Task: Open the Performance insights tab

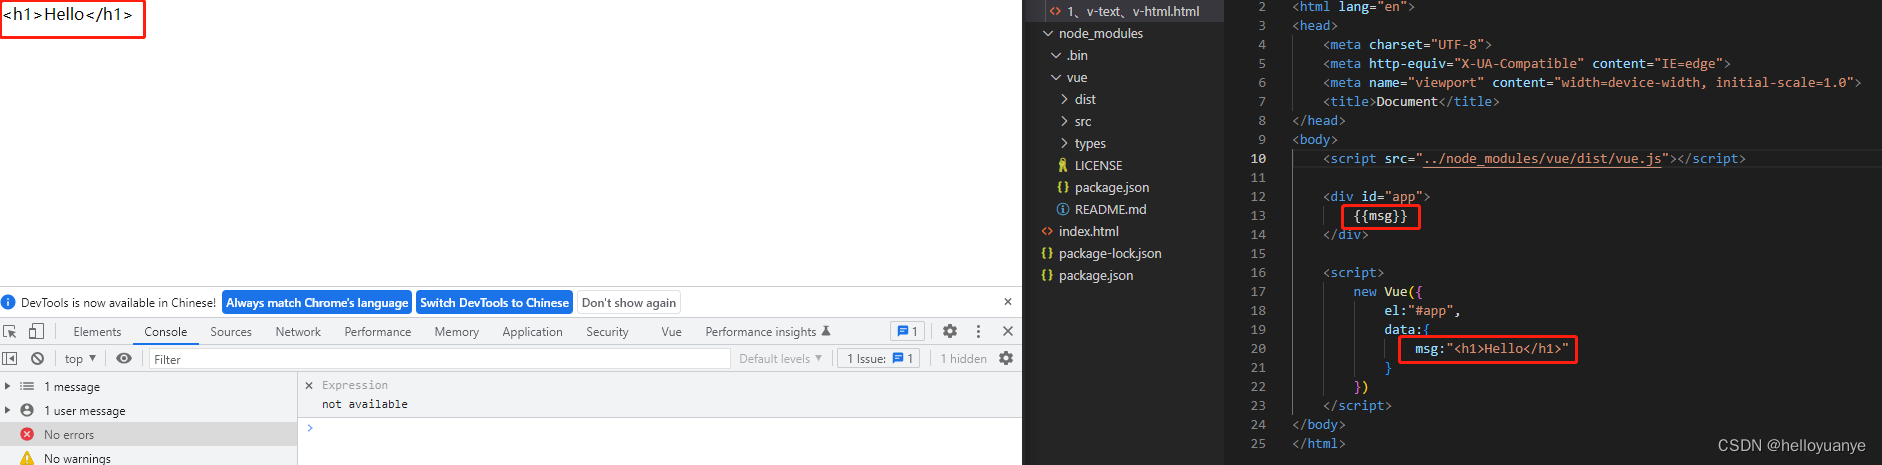Action: click(768, 332)
